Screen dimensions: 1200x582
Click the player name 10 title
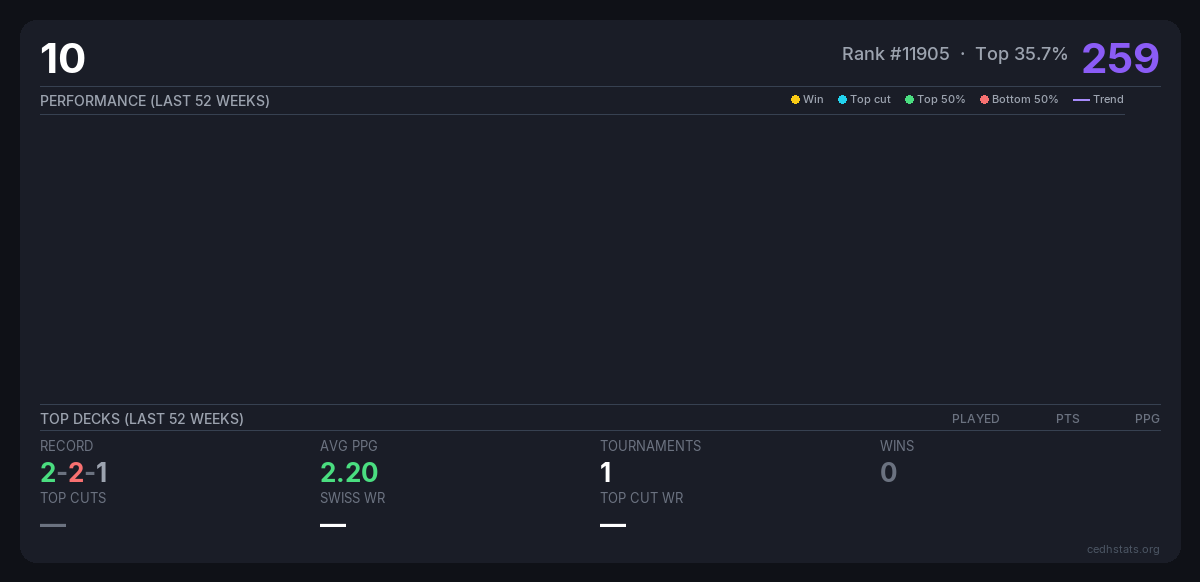pyautogui.click(x=63, y=59)
